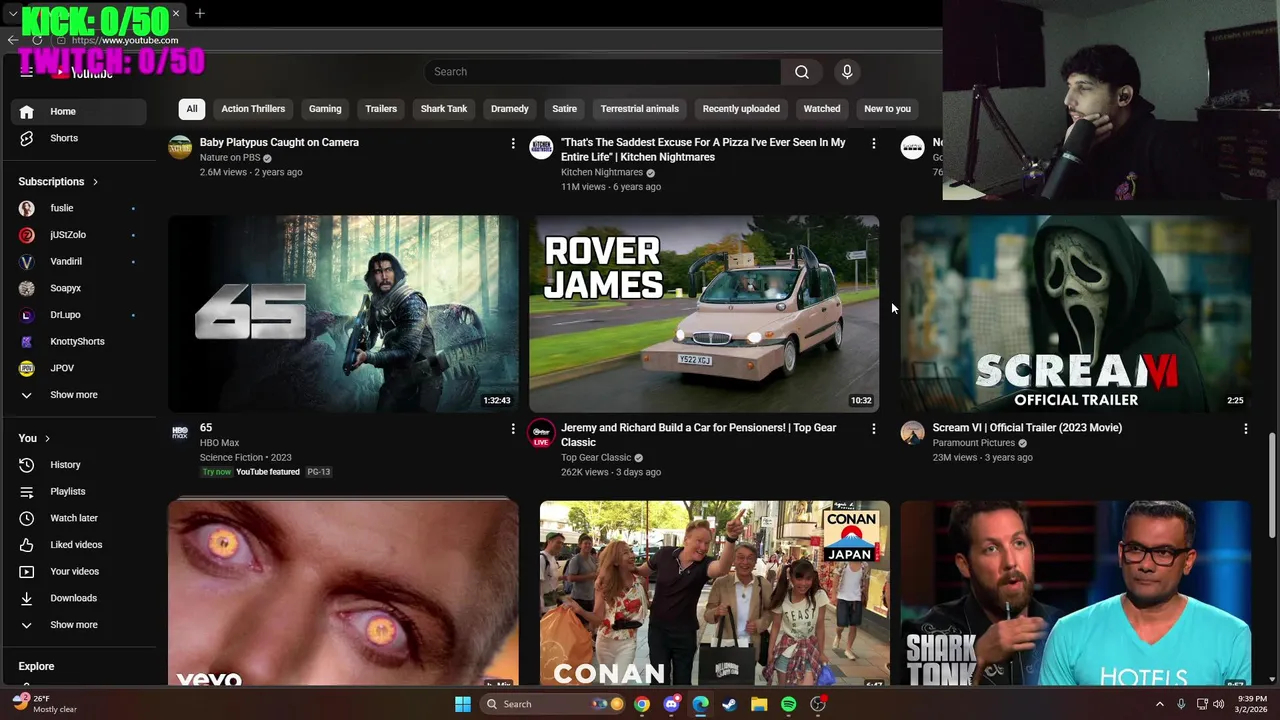
Task: Select the Satire filter chip
Action: [565, 109]
